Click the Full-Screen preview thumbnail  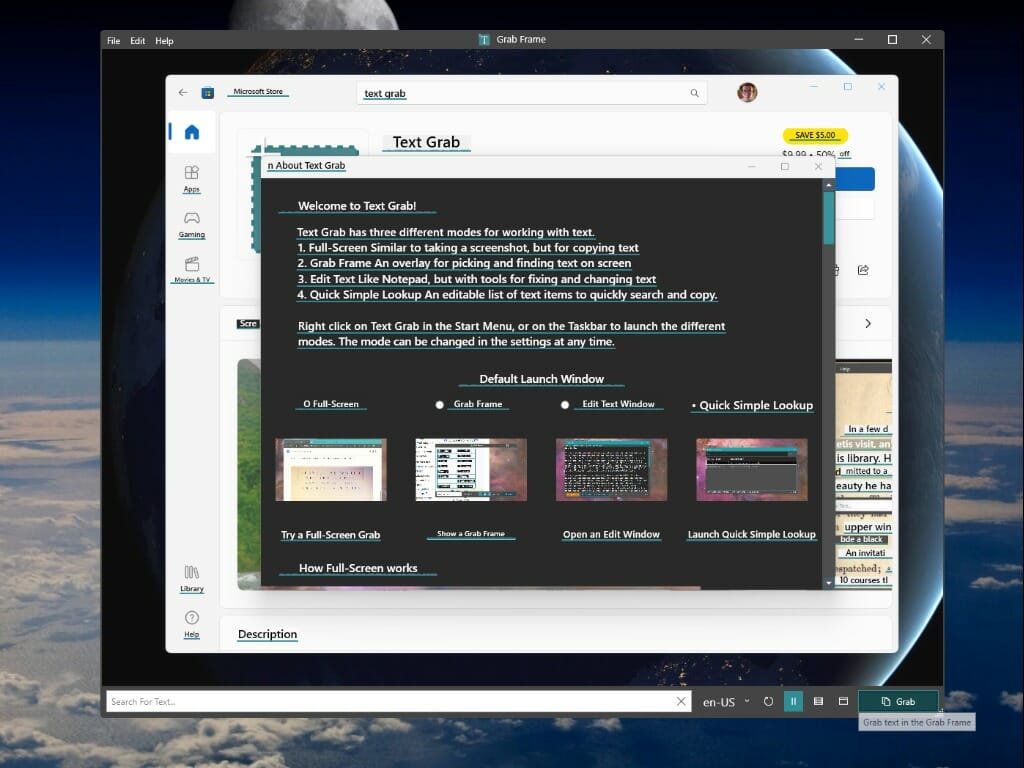tap(330, 470)
